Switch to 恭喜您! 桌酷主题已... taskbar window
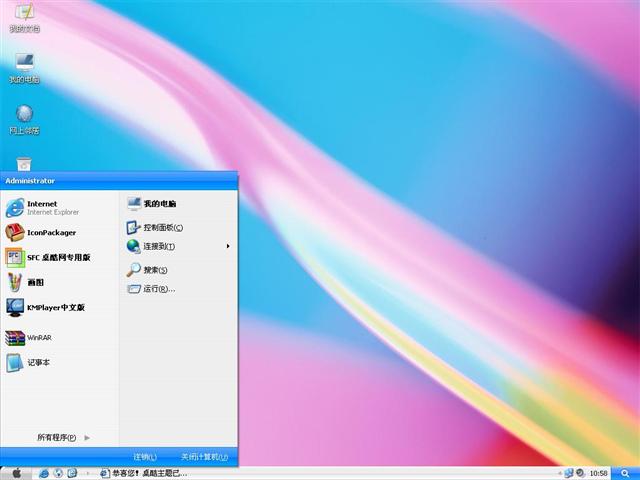Screen dimensions: 640x480 [x=144, y=473]
